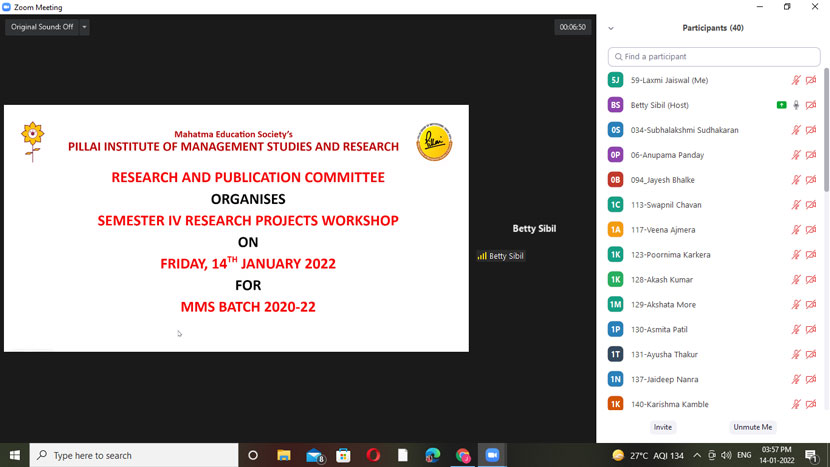Click Karishma Kamble's video off icon
The height and width of the screenshot is (467, 830).
tap(811, 403)
